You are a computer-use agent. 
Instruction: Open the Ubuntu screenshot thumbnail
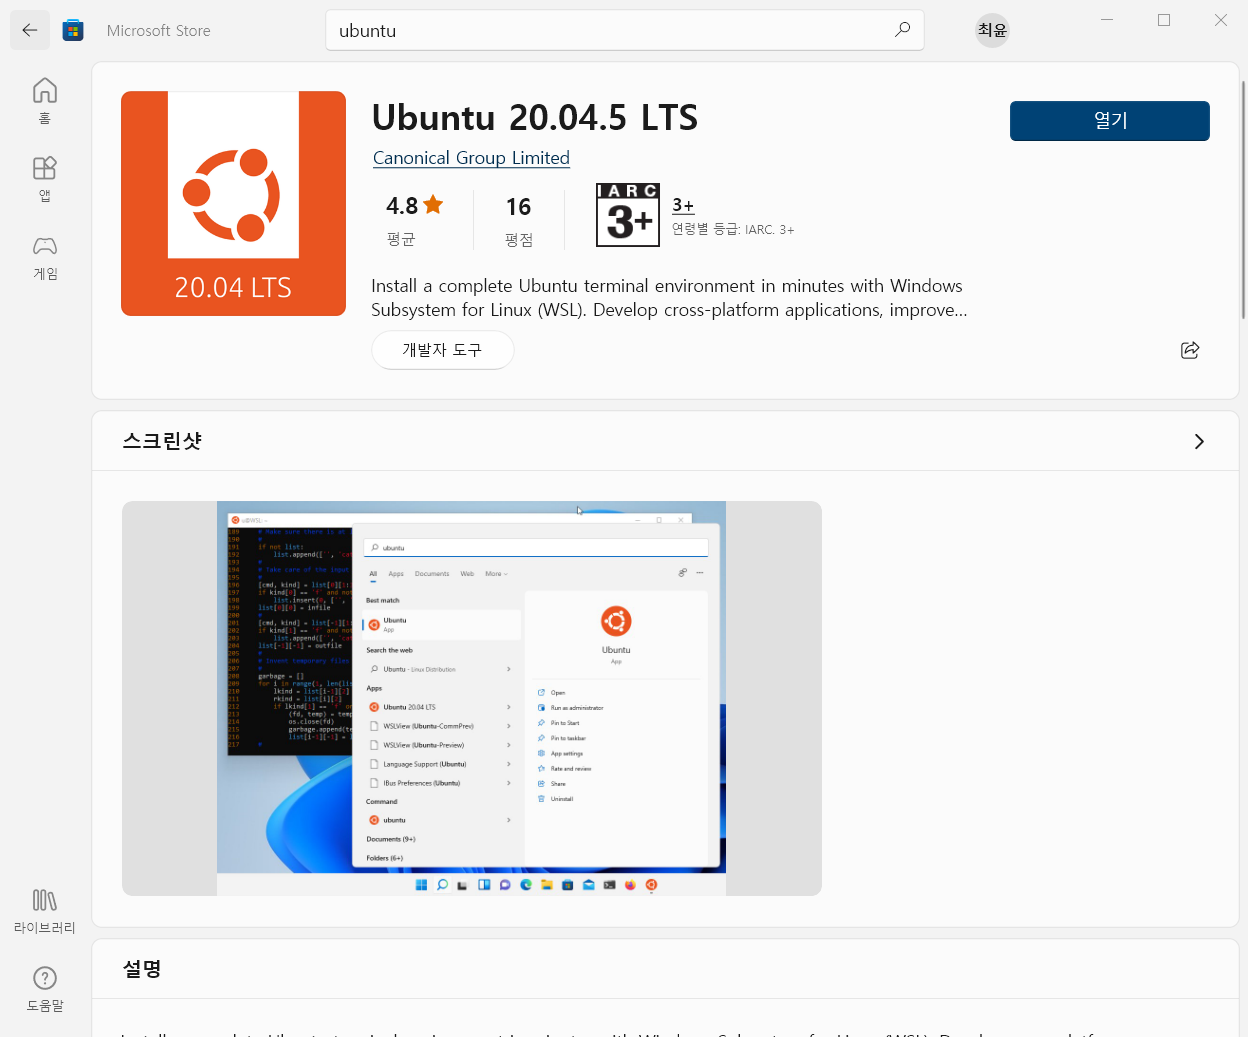pyautogui.click(x=472, y=698)
